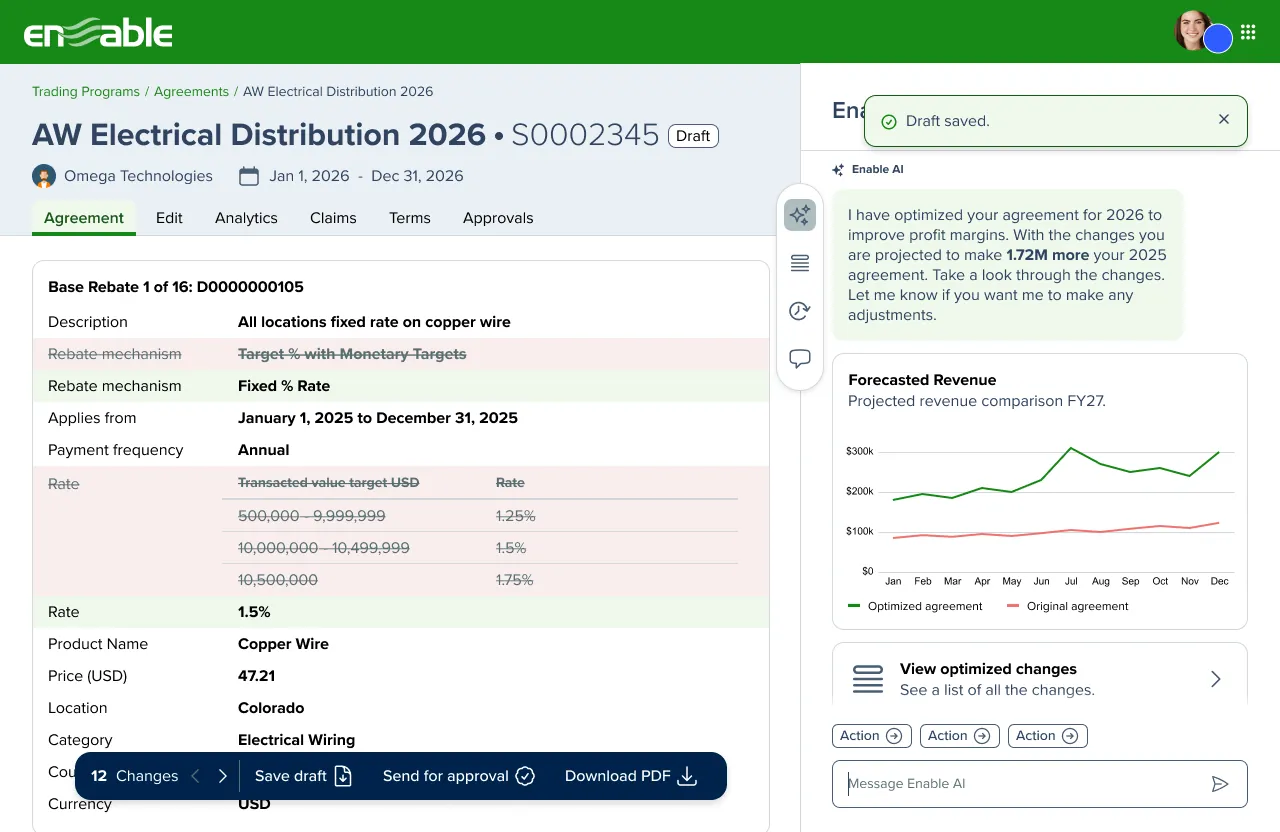Click the Message Enable AI input field
The image size is (1280, 832).
(1040, 784)
